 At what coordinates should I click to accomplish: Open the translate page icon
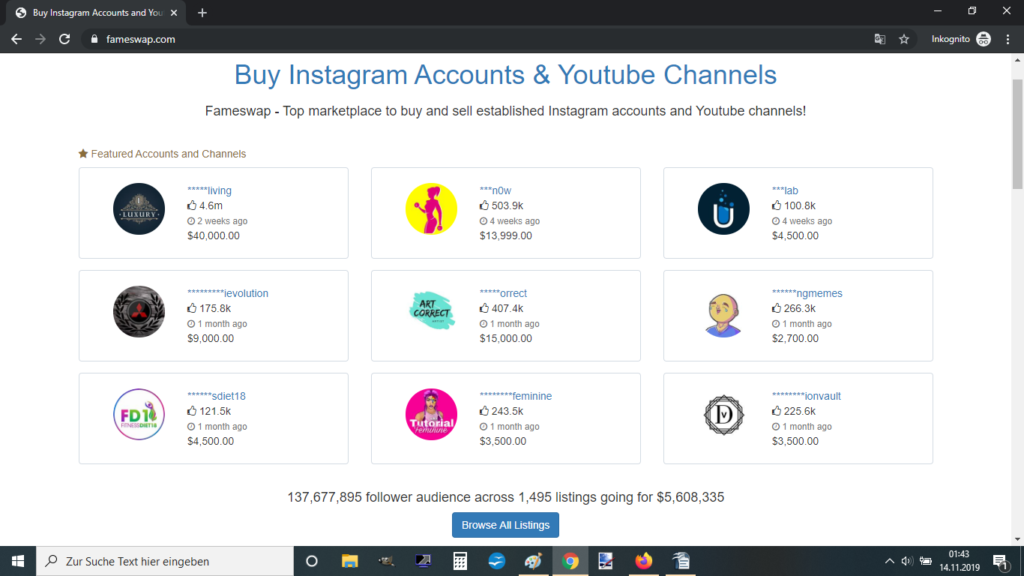click(880, 39)
